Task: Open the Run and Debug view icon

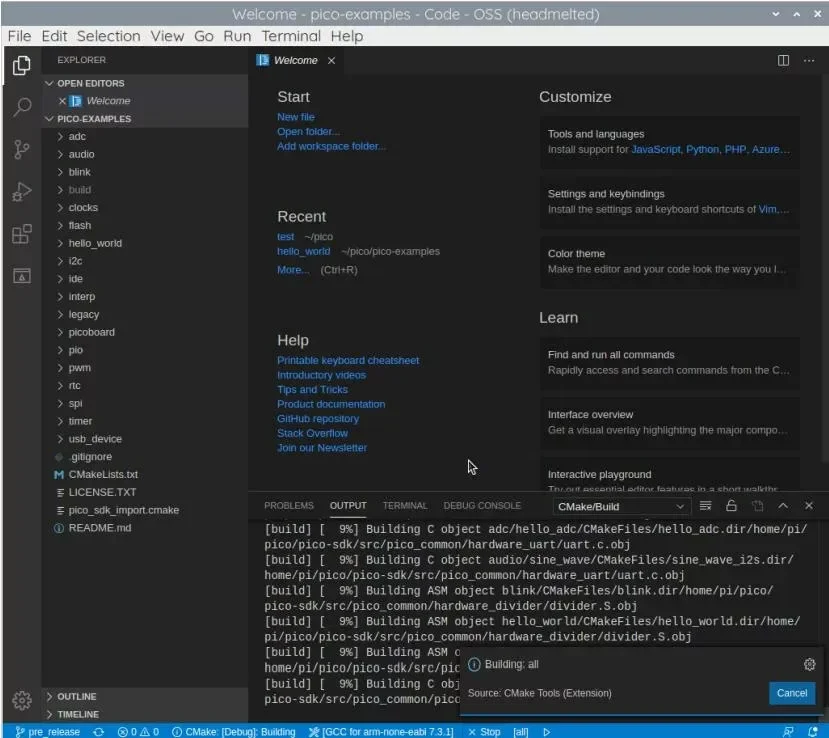Action: [x=22, y=191]
